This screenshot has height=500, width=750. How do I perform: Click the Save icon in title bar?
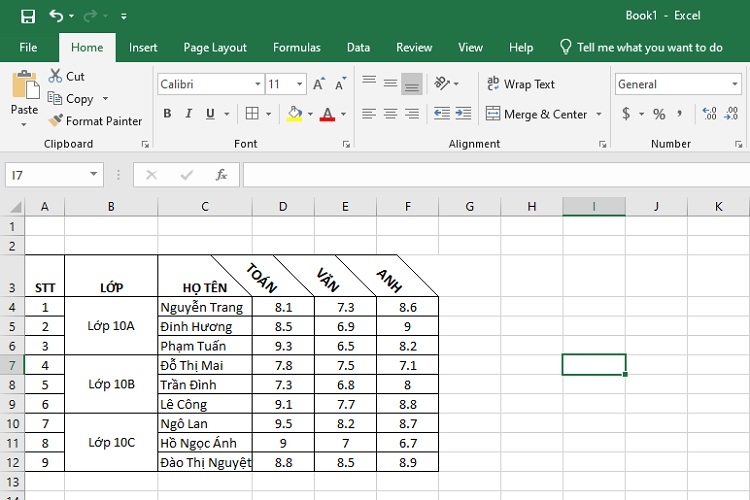click(x=28, y=16)
